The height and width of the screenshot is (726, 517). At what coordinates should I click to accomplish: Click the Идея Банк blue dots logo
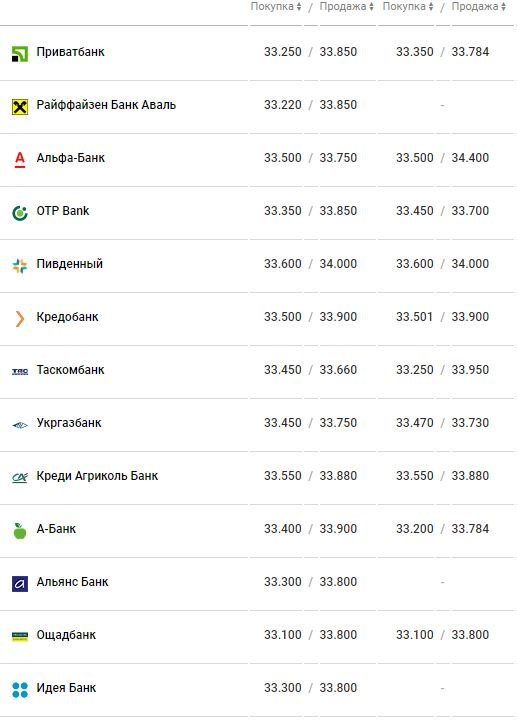[x=20, y=690]
